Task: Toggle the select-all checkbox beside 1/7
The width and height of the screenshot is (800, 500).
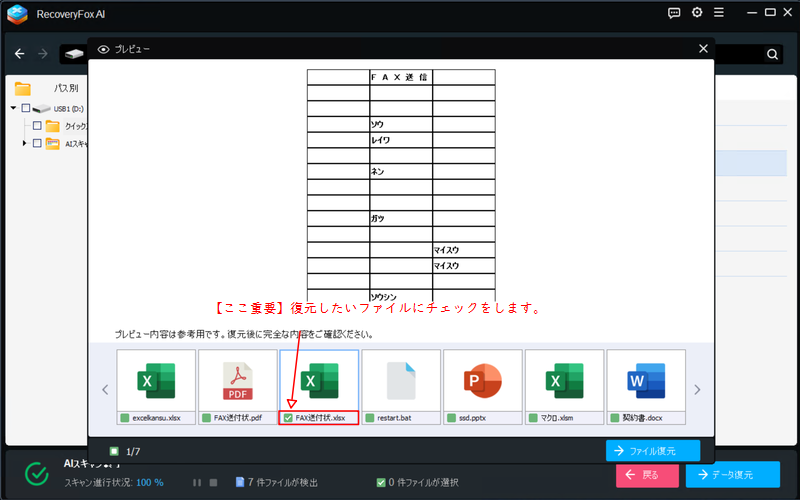Action: pos(114,451)
